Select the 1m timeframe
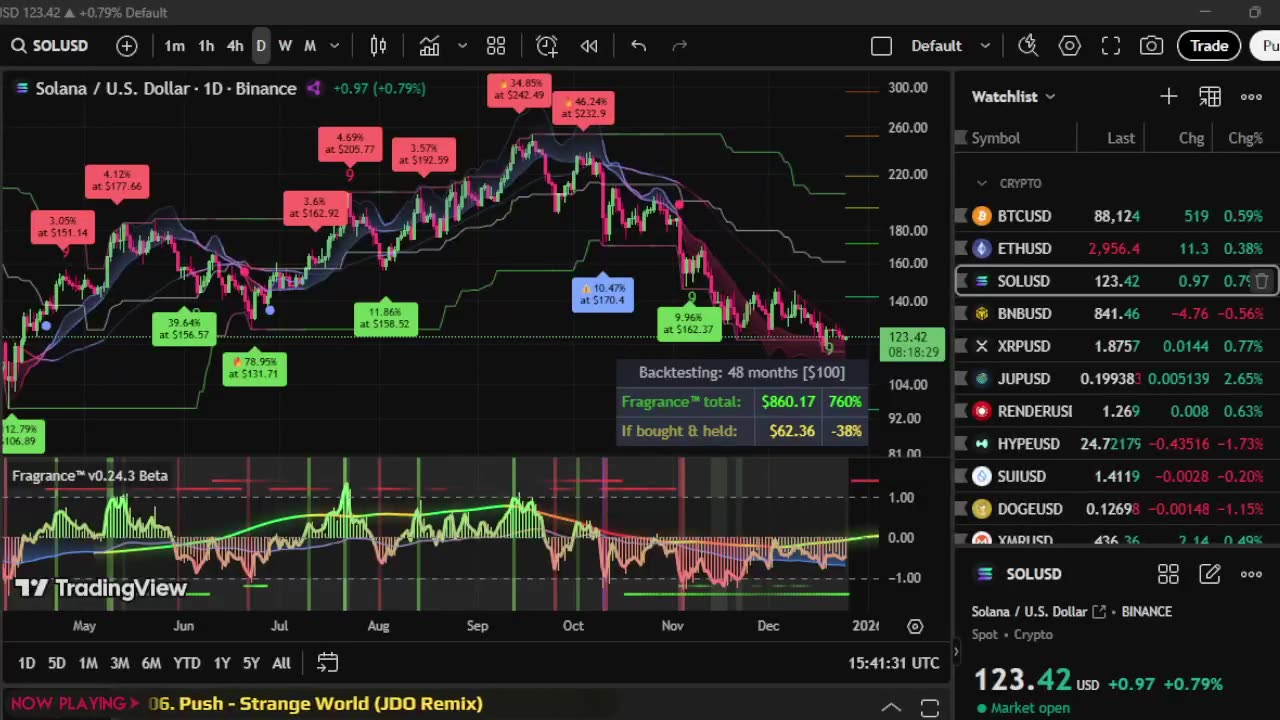Screen dimensions: 1280x720 pos(174,46)
